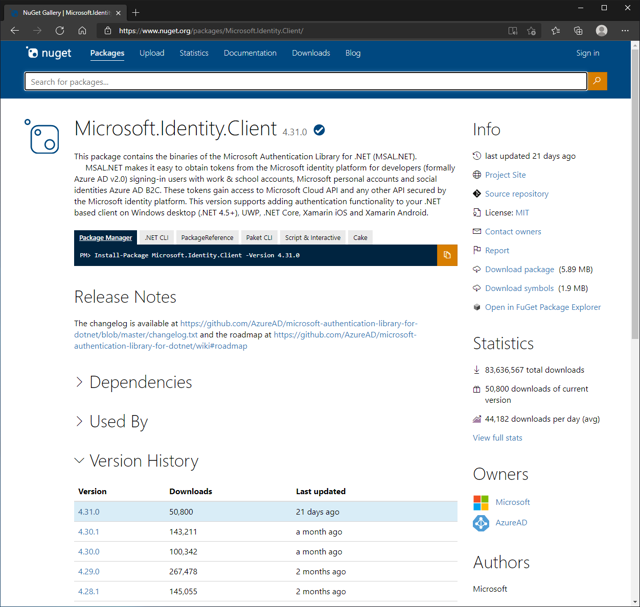The width and height of the screenshot is (640, 607).
Task: Open the Documentation nav item
Action: click(250, 53)
